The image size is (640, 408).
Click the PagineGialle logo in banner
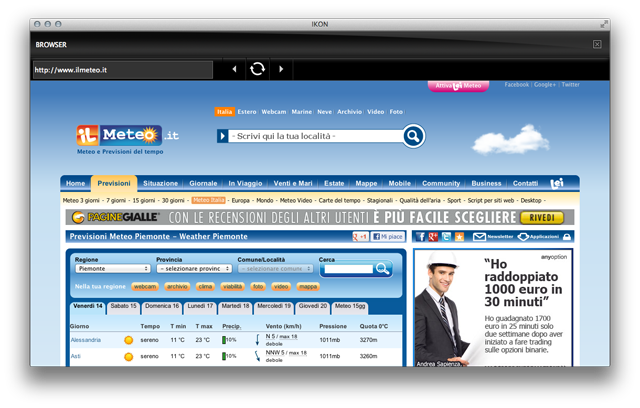116,217
